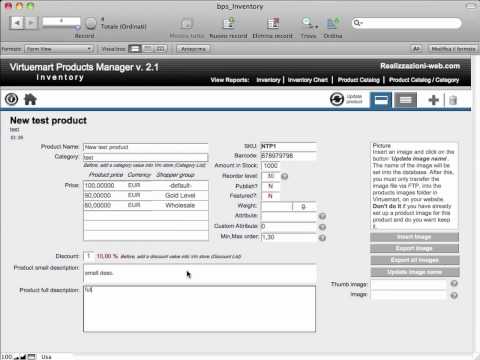Open help icon next to Image field
Image resolution: width=480 pixels, height=360 pixels.
pyautogui.click(x=454, y=295)
